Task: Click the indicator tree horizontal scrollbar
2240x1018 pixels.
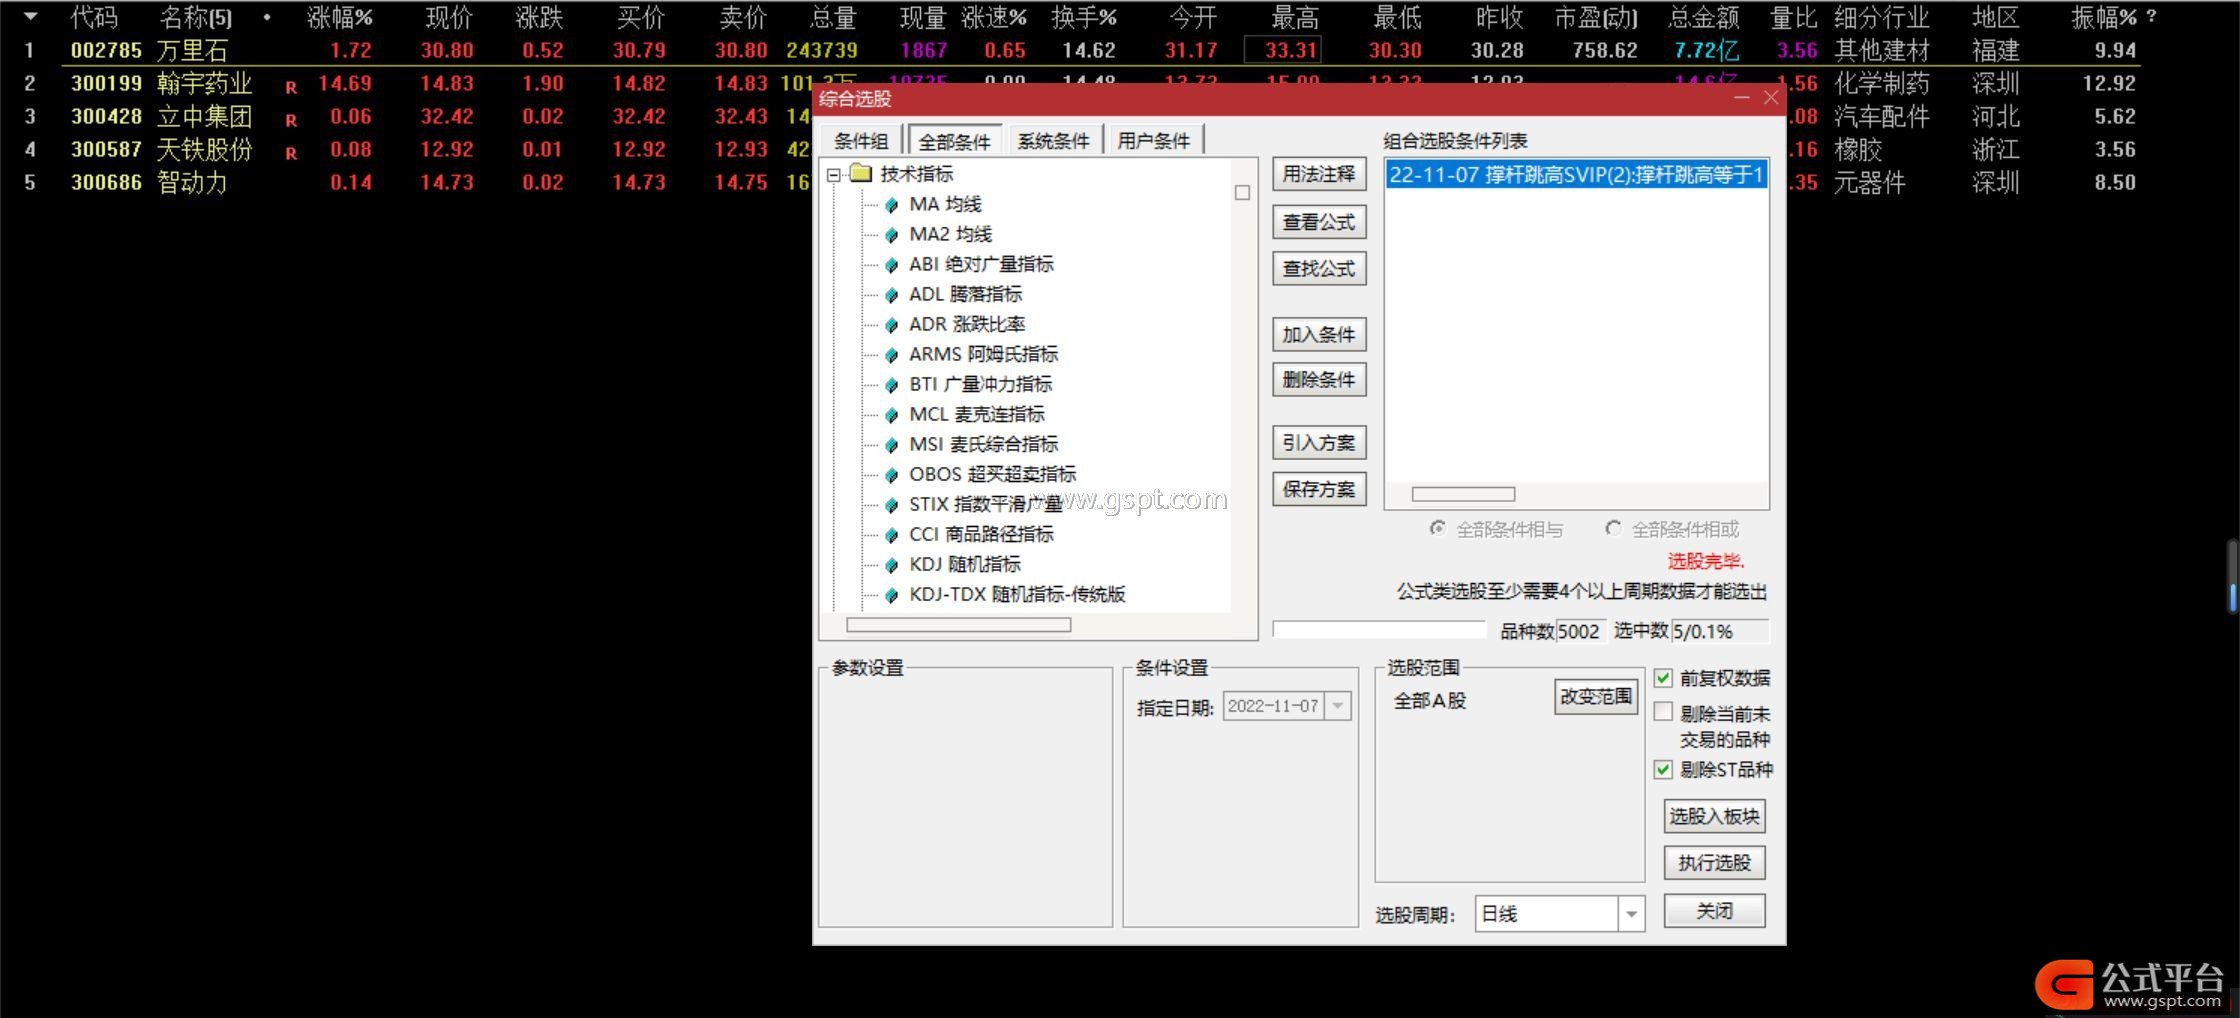Action: tap(958, 625)
